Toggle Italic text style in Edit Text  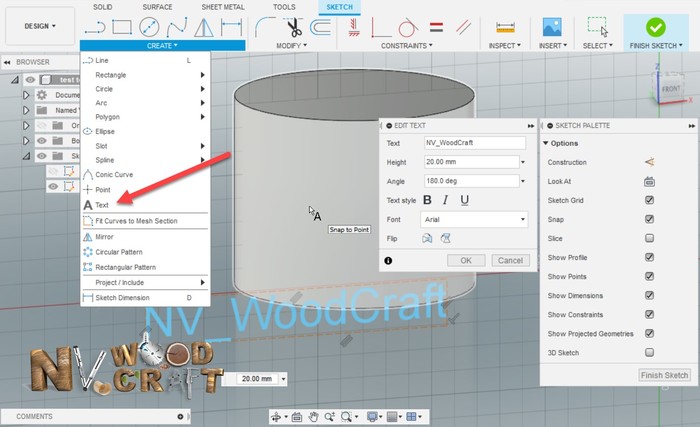coord(446,200)
